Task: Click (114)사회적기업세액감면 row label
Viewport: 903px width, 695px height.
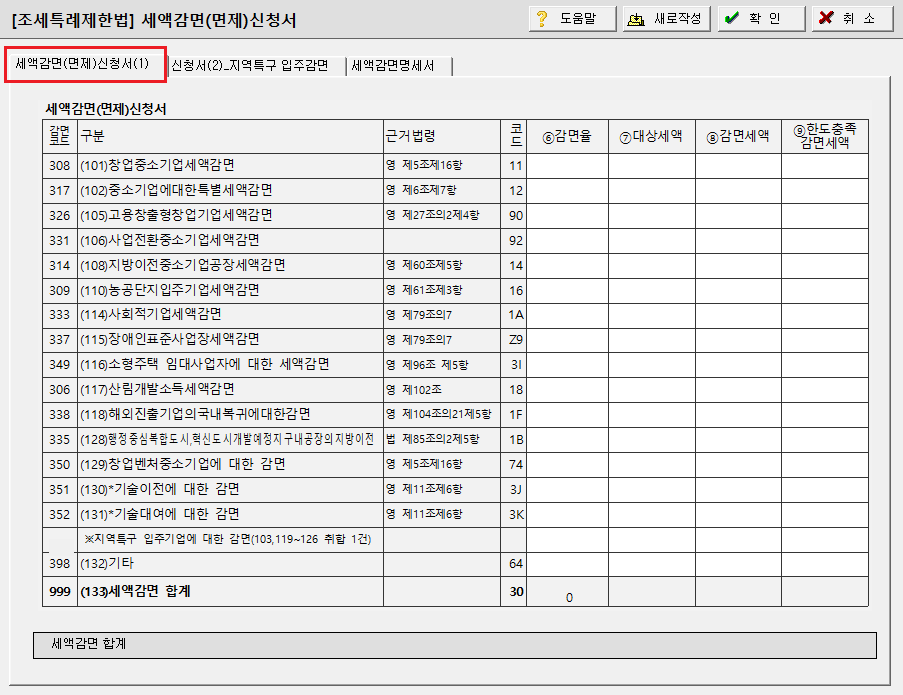Action: pos(151,314)
